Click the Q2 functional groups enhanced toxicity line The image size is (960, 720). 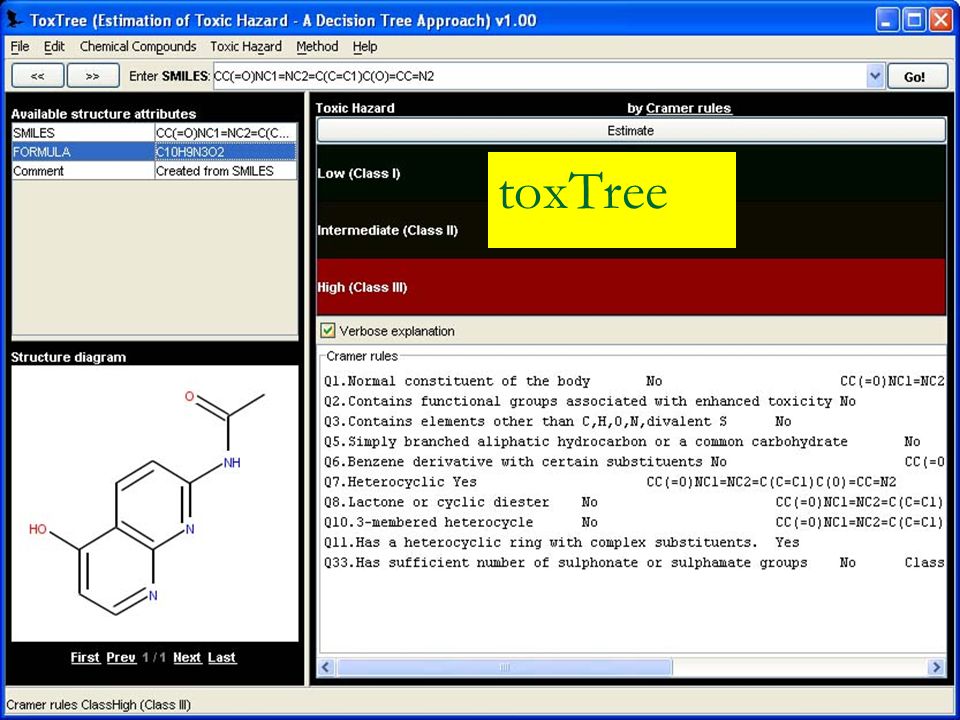pos(590,402)
